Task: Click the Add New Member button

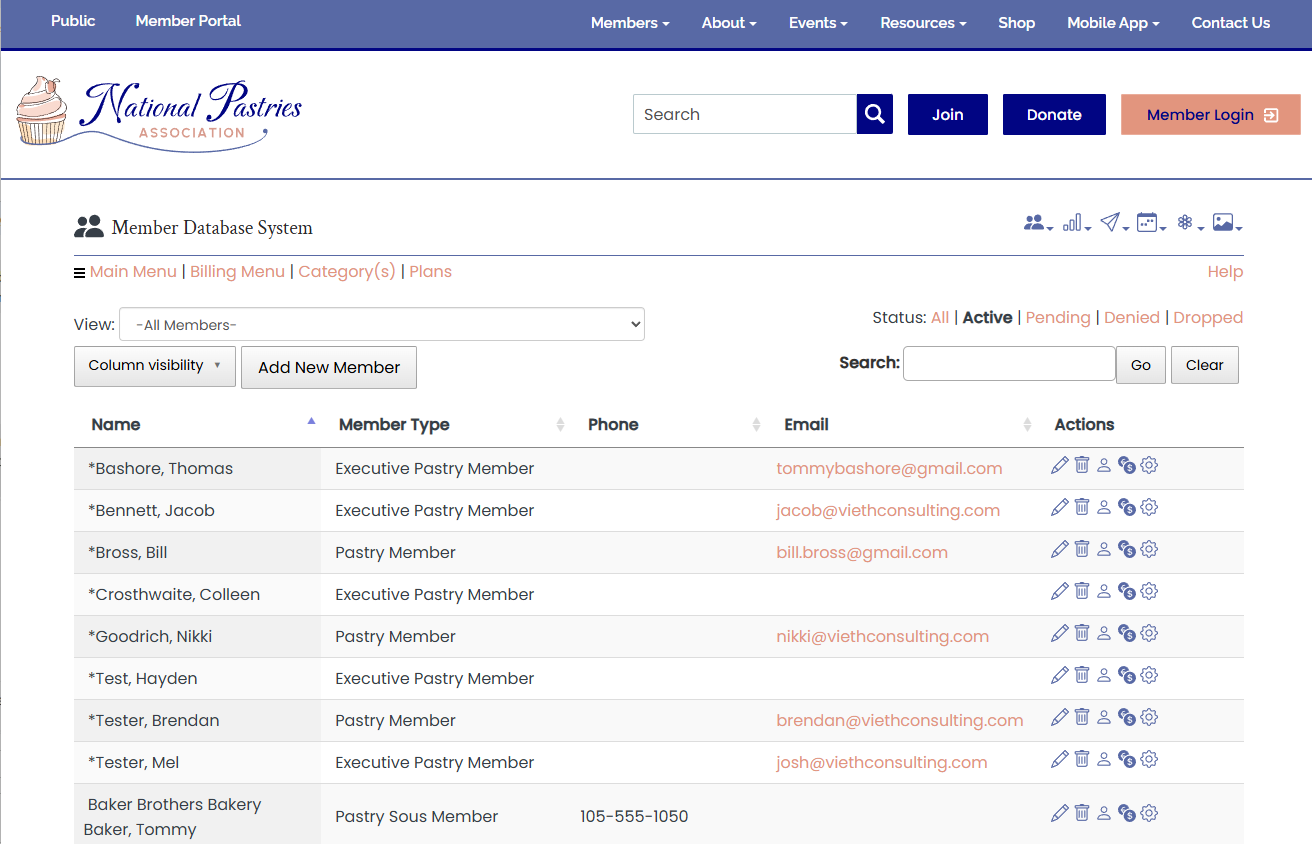Action: coord(328,367)
